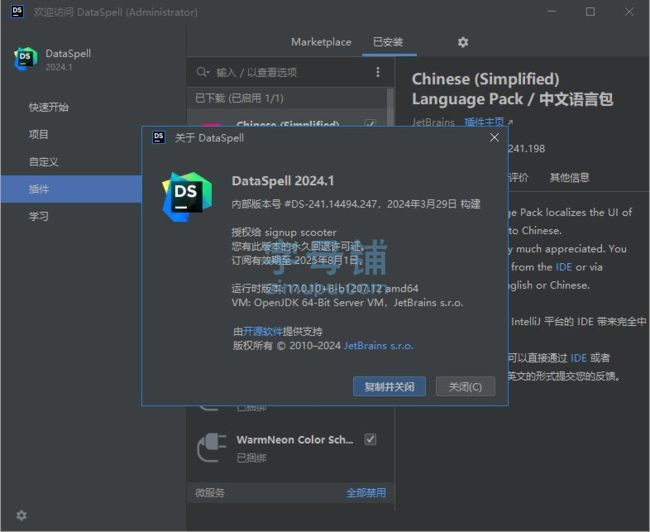Select 插件 in the sidebar

[x=71, y=189]
